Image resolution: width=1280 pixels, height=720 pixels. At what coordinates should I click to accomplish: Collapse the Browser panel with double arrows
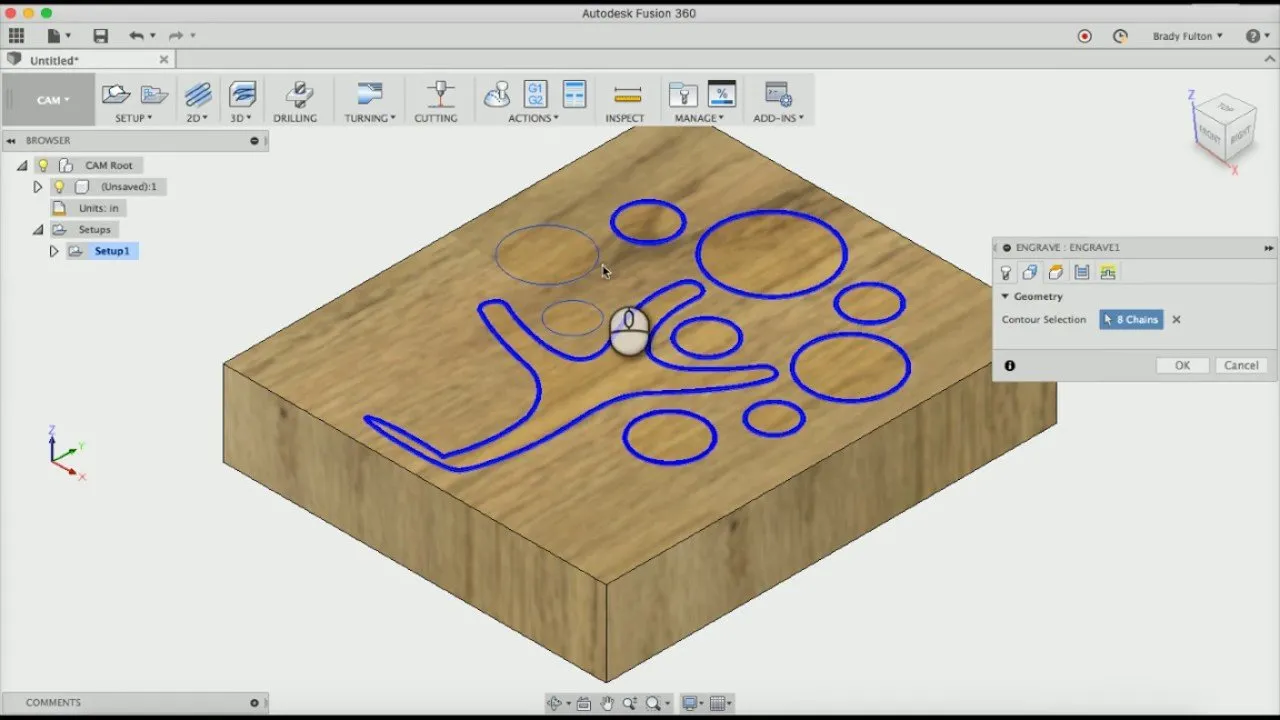click(x=11, y=141)
